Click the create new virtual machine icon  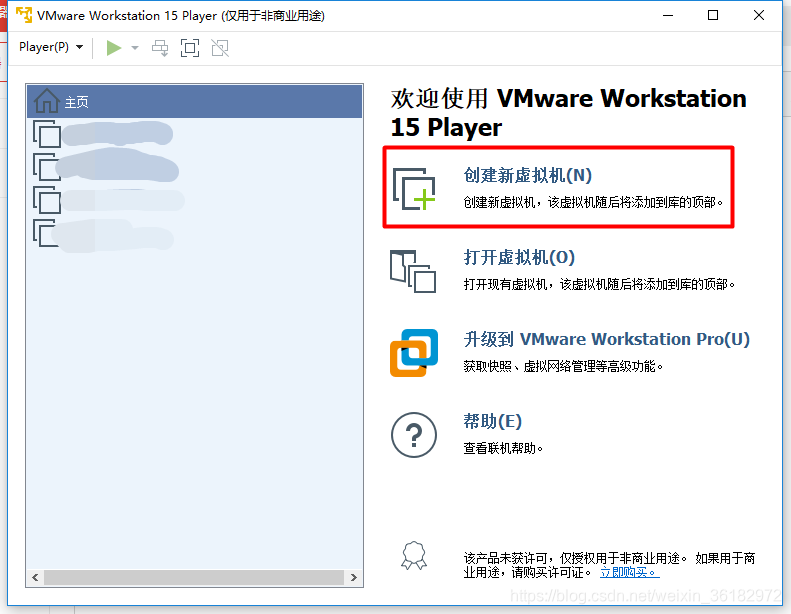[414, 189]
